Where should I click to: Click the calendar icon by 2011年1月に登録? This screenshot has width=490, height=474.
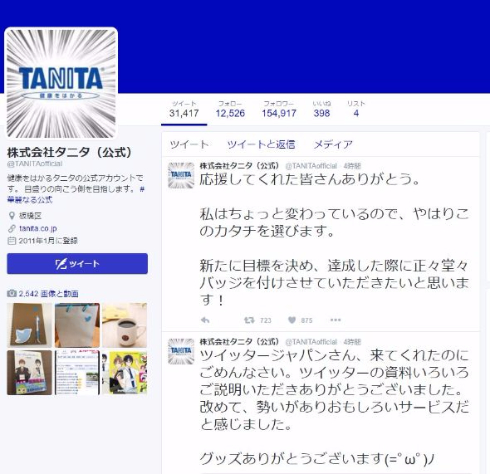[x=12, y=241]
